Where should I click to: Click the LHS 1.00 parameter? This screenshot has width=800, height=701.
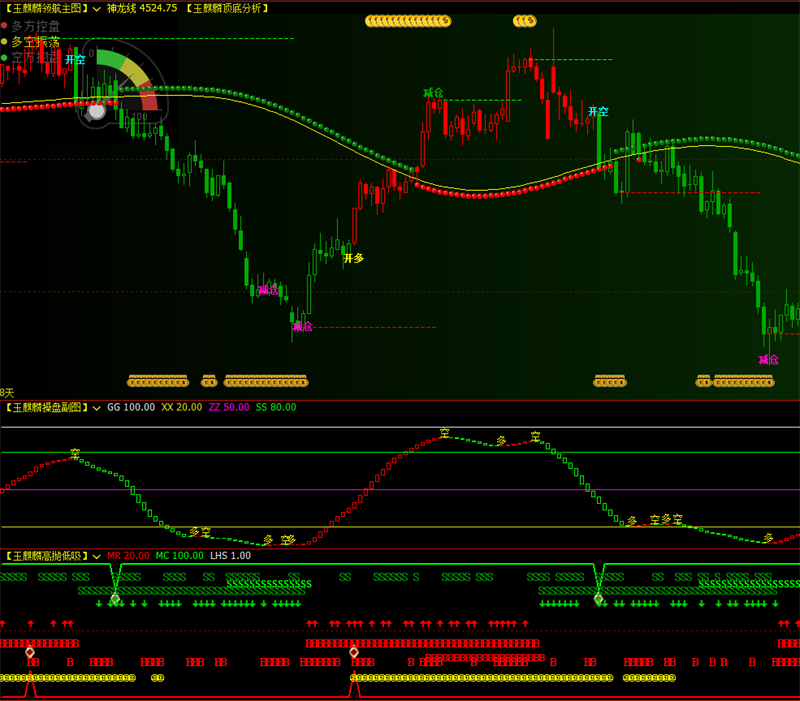[231, 556]
